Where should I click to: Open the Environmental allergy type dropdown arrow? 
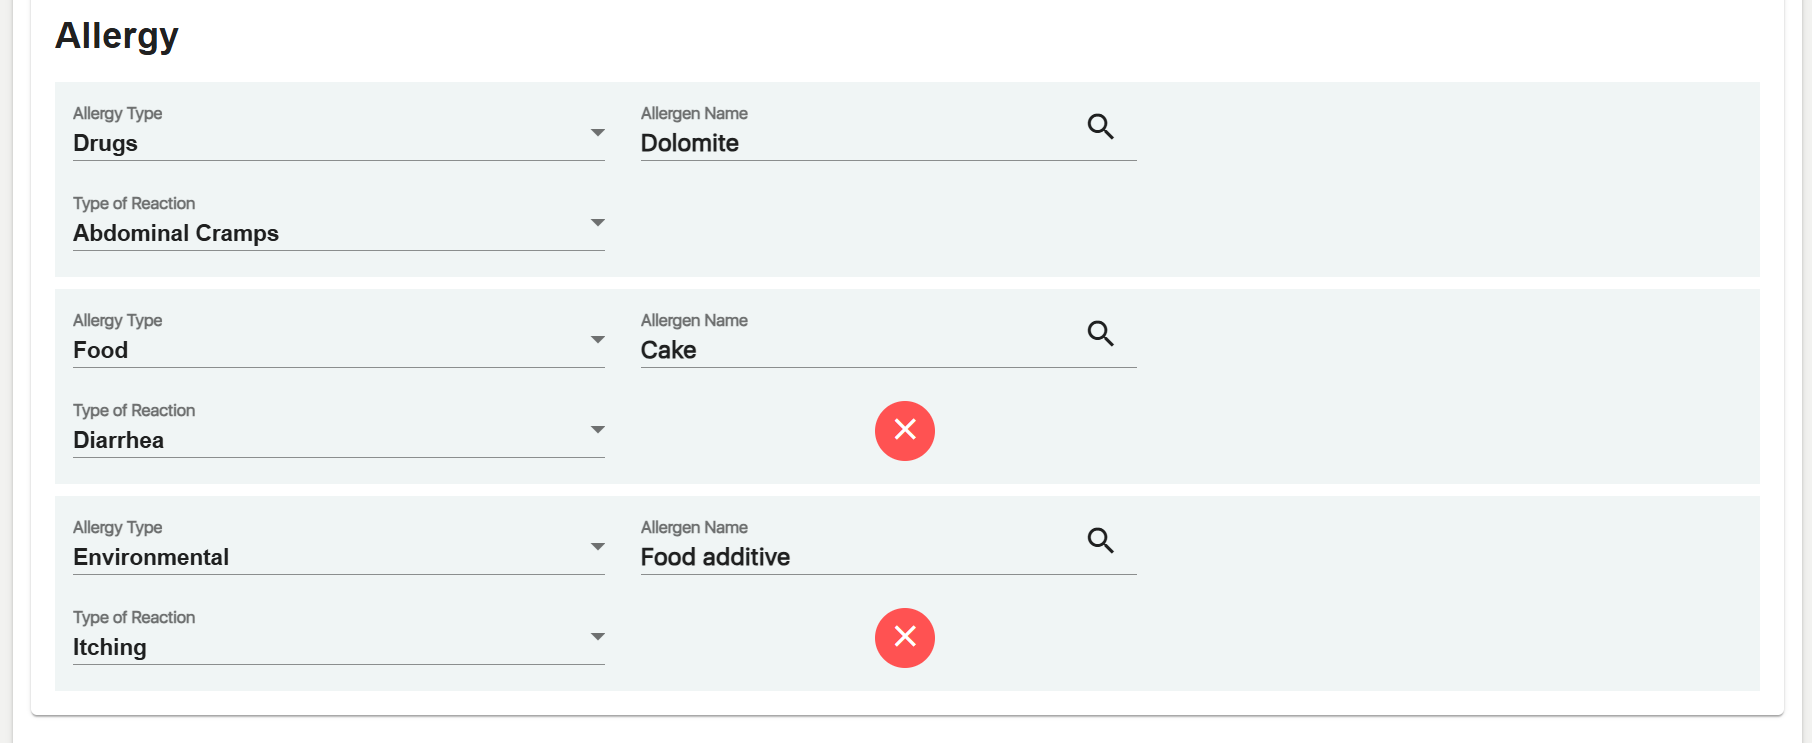[597, 547]
